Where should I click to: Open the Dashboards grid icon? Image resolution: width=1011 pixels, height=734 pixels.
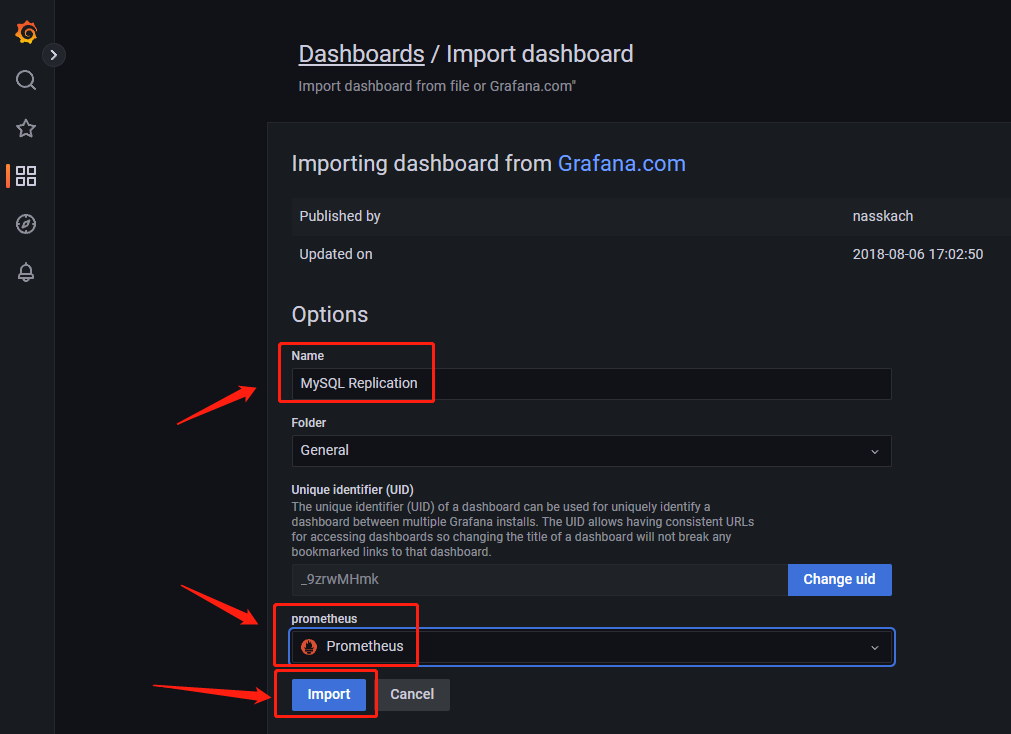point(26,175)
